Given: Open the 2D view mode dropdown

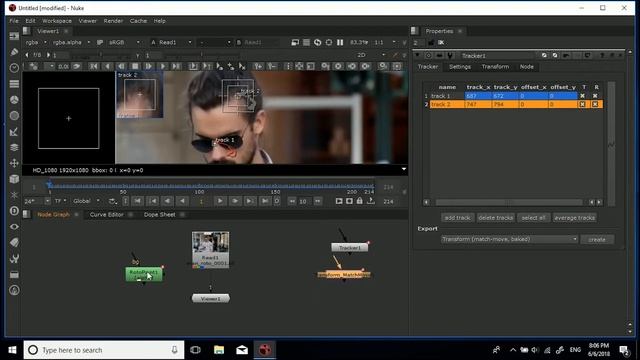Looking at the screenshot, I should click(x=371, y=55).
